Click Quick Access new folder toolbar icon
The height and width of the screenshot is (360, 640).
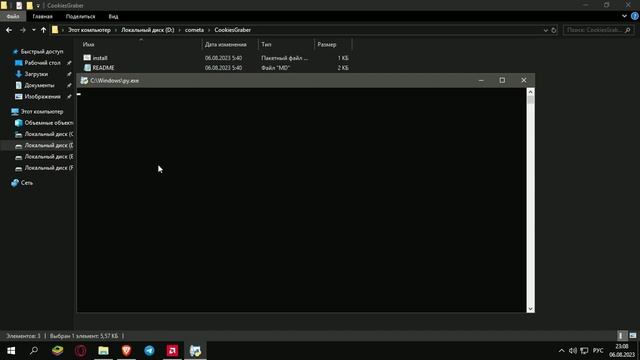[x=29, y=5]
